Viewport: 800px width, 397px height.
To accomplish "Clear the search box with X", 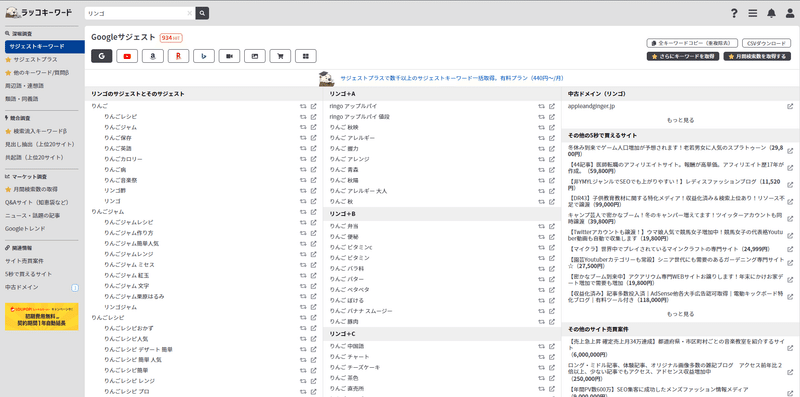I will click(x=190, y=13).
